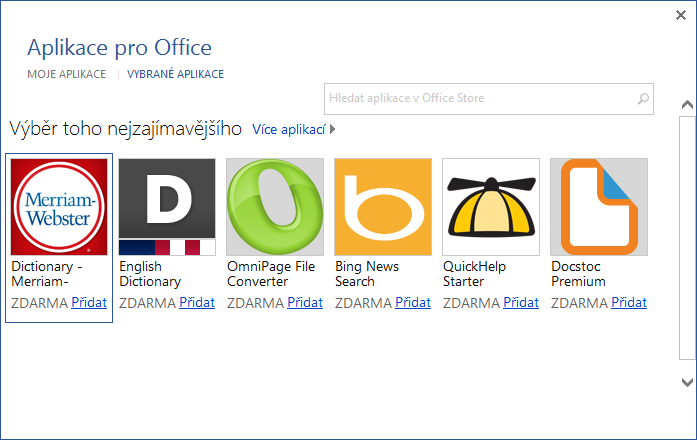The image size is (697, 440).
Task: Choose the Bing News Search icon
Action: pos(383,207)
